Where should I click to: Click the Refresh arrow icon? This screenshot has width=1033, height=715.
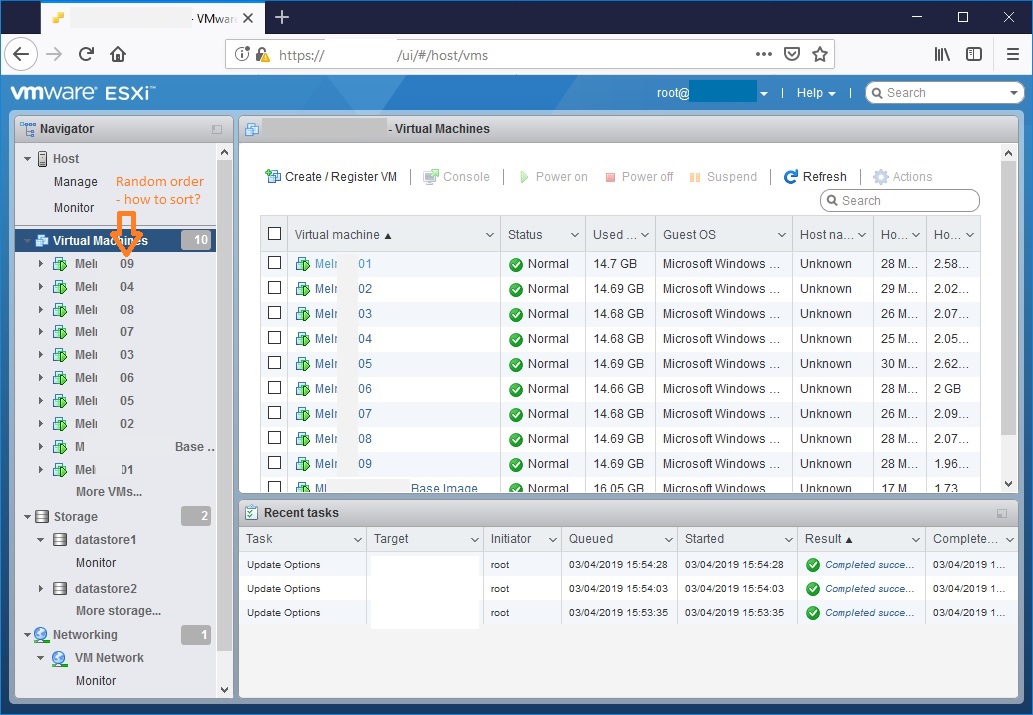(791, 177)
